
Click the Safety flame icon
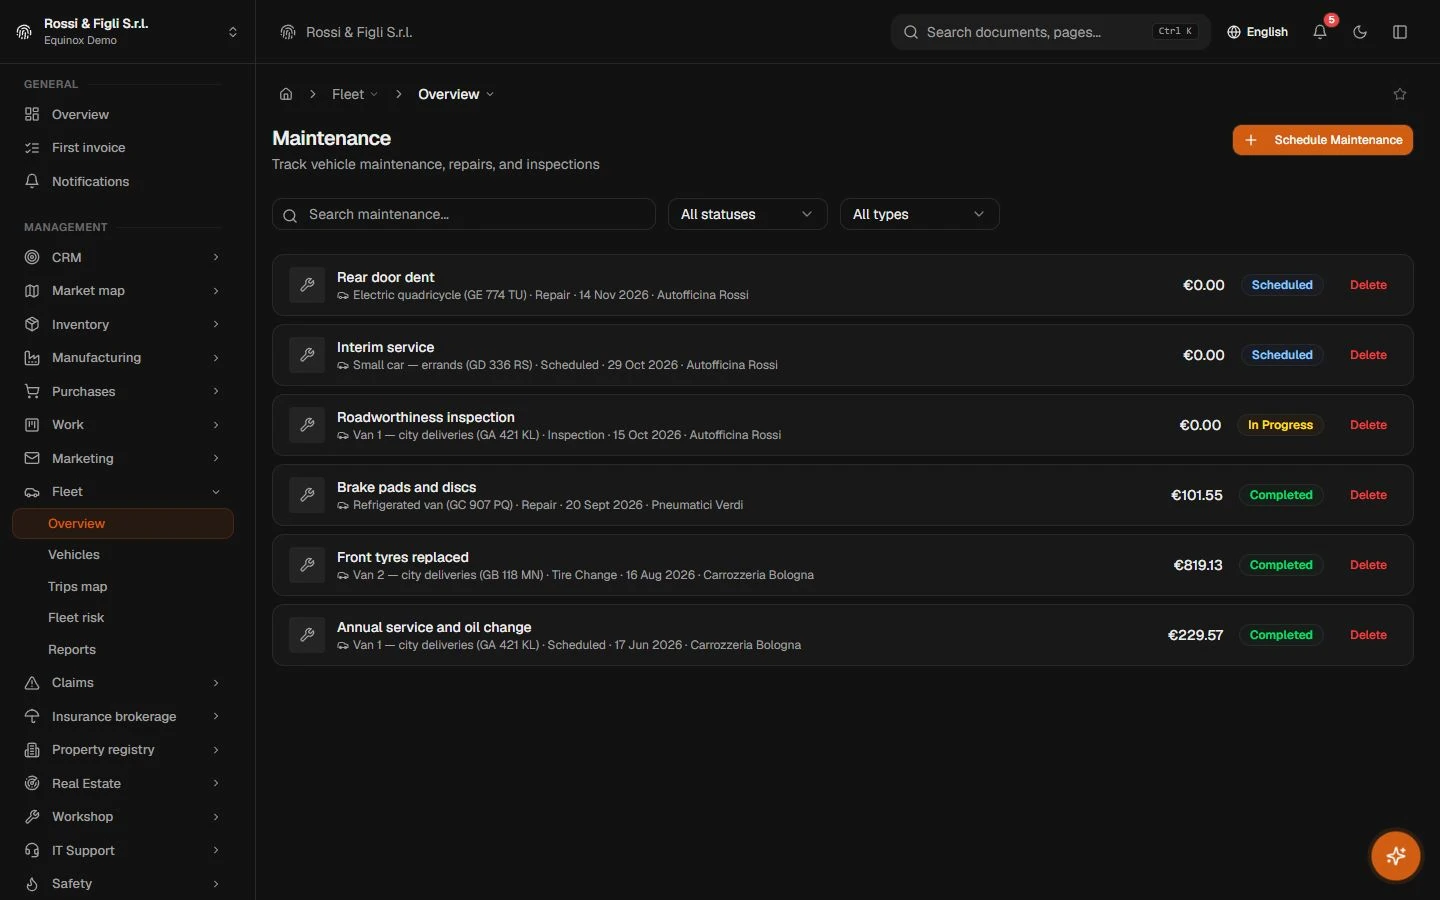(32, 884)
